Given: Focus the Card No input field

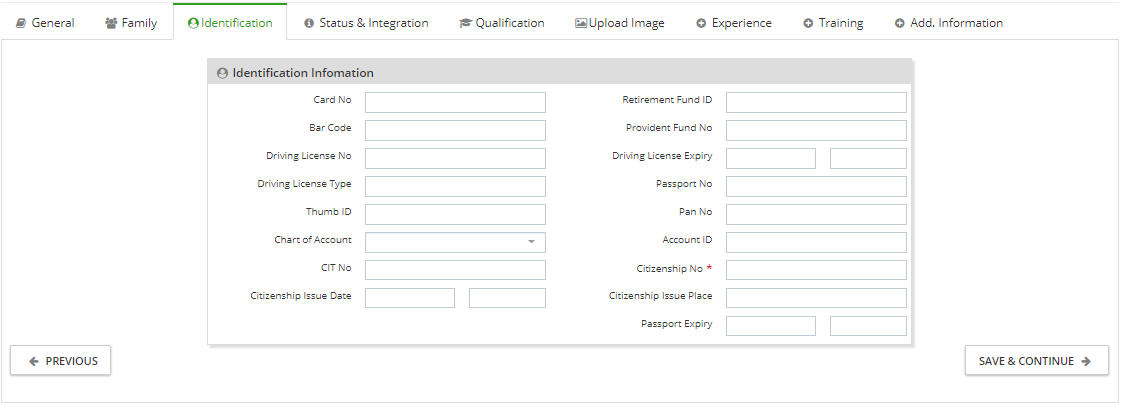Looking at the screenshot, I should (x=455, y=103).
